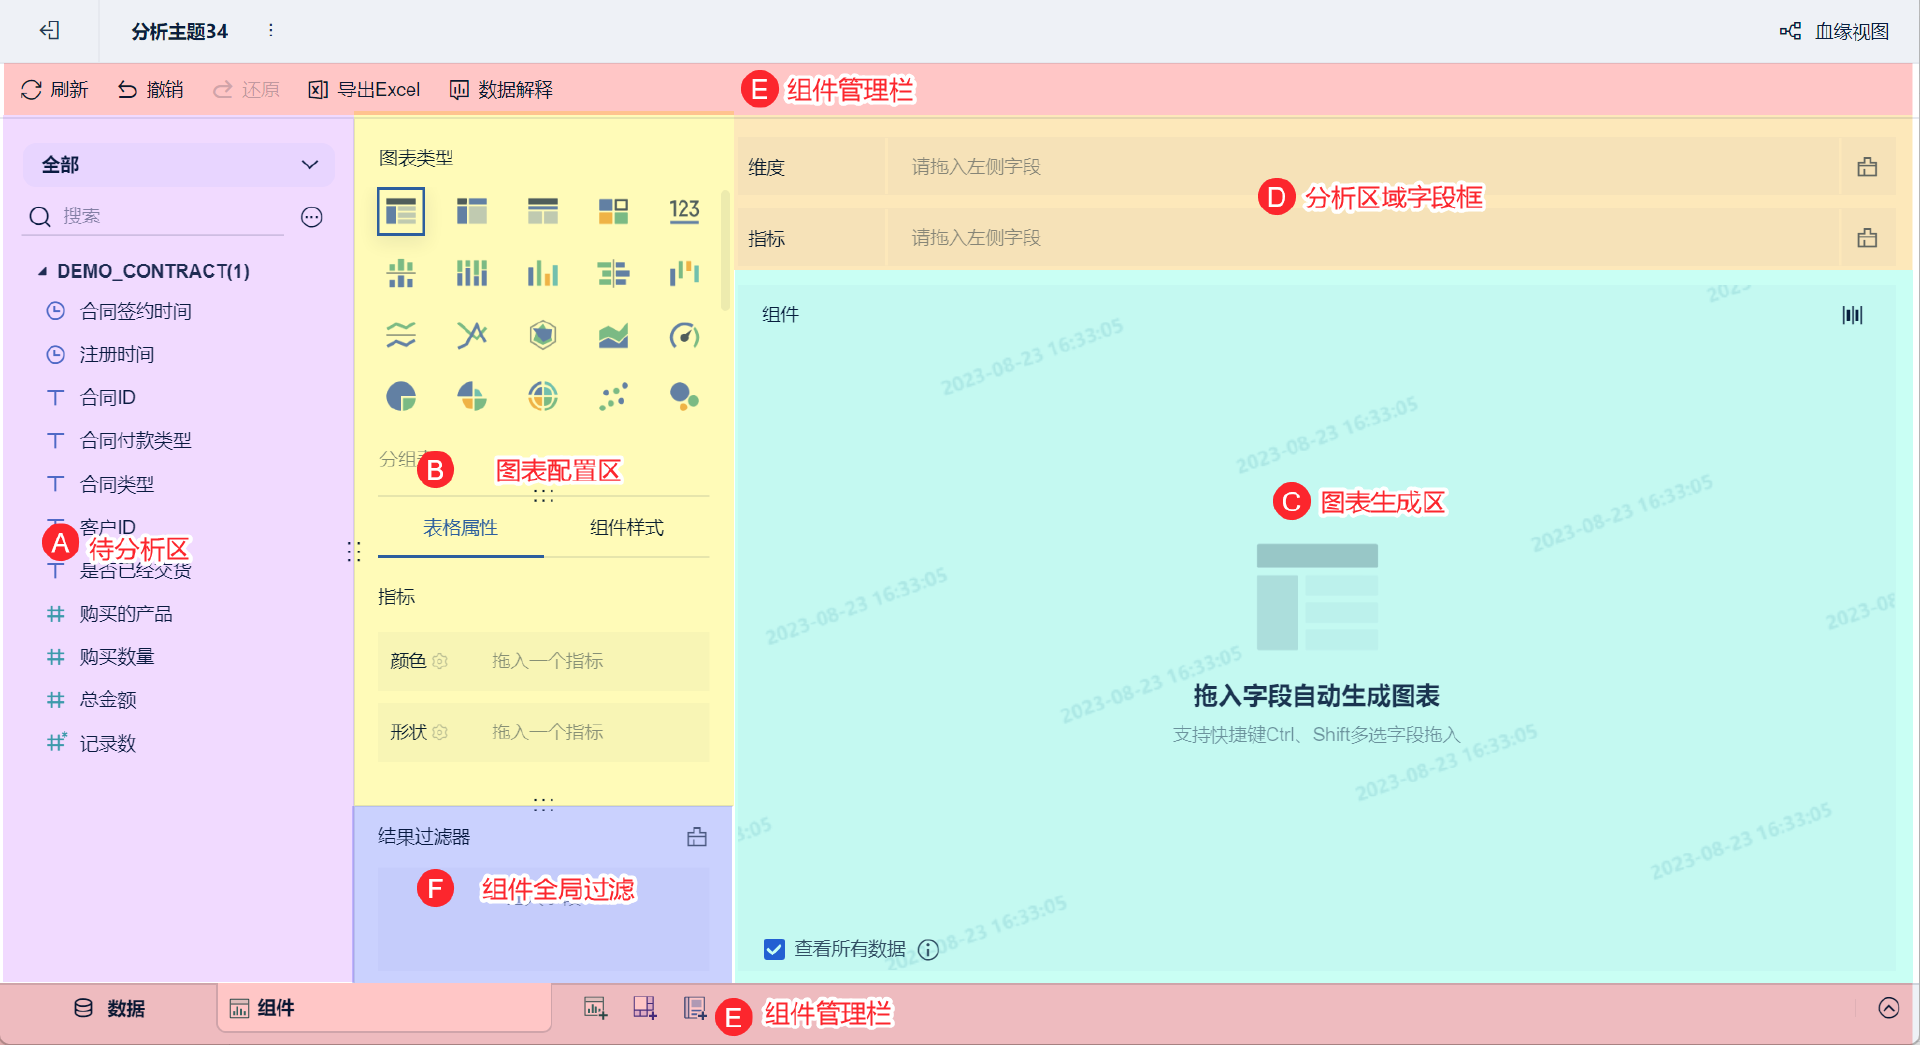The width and height of the screenshot is (1920, 1047).
Task: Select the gauge chart type icon
Action: tap(684, 335)
